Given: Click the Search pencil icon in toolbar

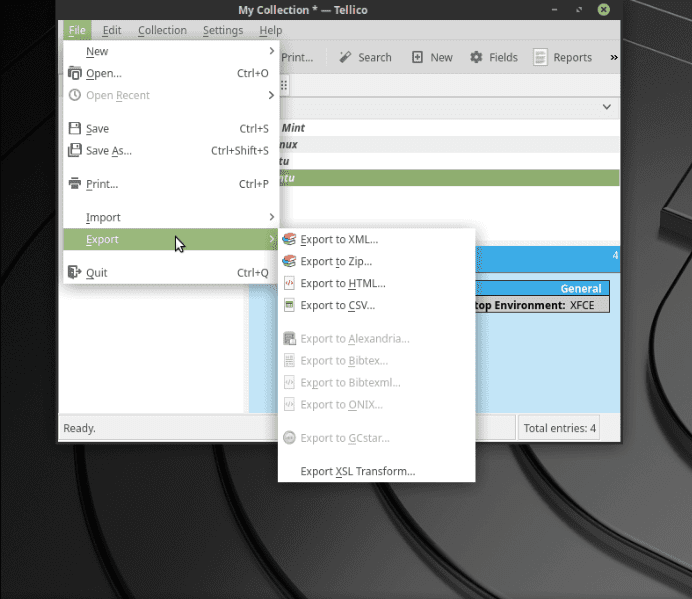Looking at the screenshot, I should tap(345, 57).
